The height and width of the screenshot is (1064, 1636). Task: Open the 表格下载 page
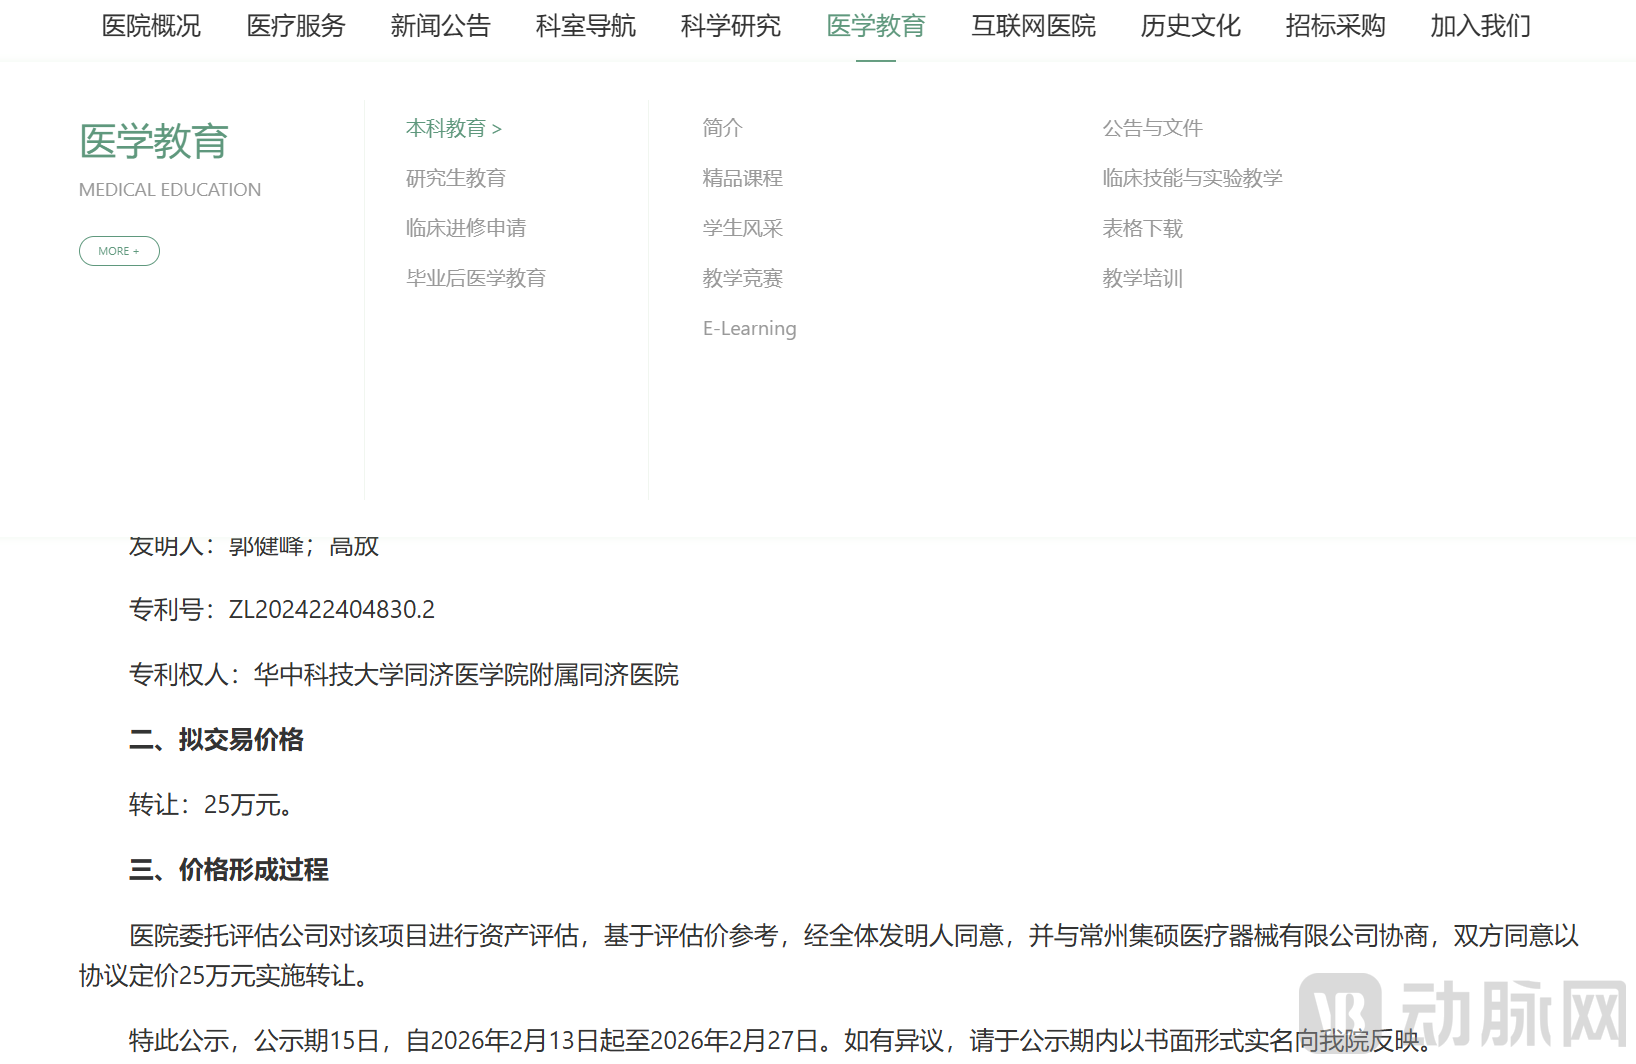tap(1141, 228)
